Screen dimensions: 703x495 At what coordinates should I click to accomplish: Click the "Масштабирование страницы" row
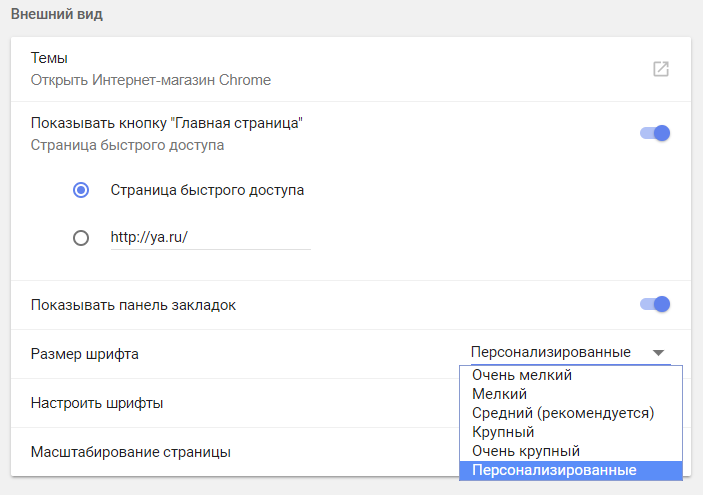click(x=131, y=452)
